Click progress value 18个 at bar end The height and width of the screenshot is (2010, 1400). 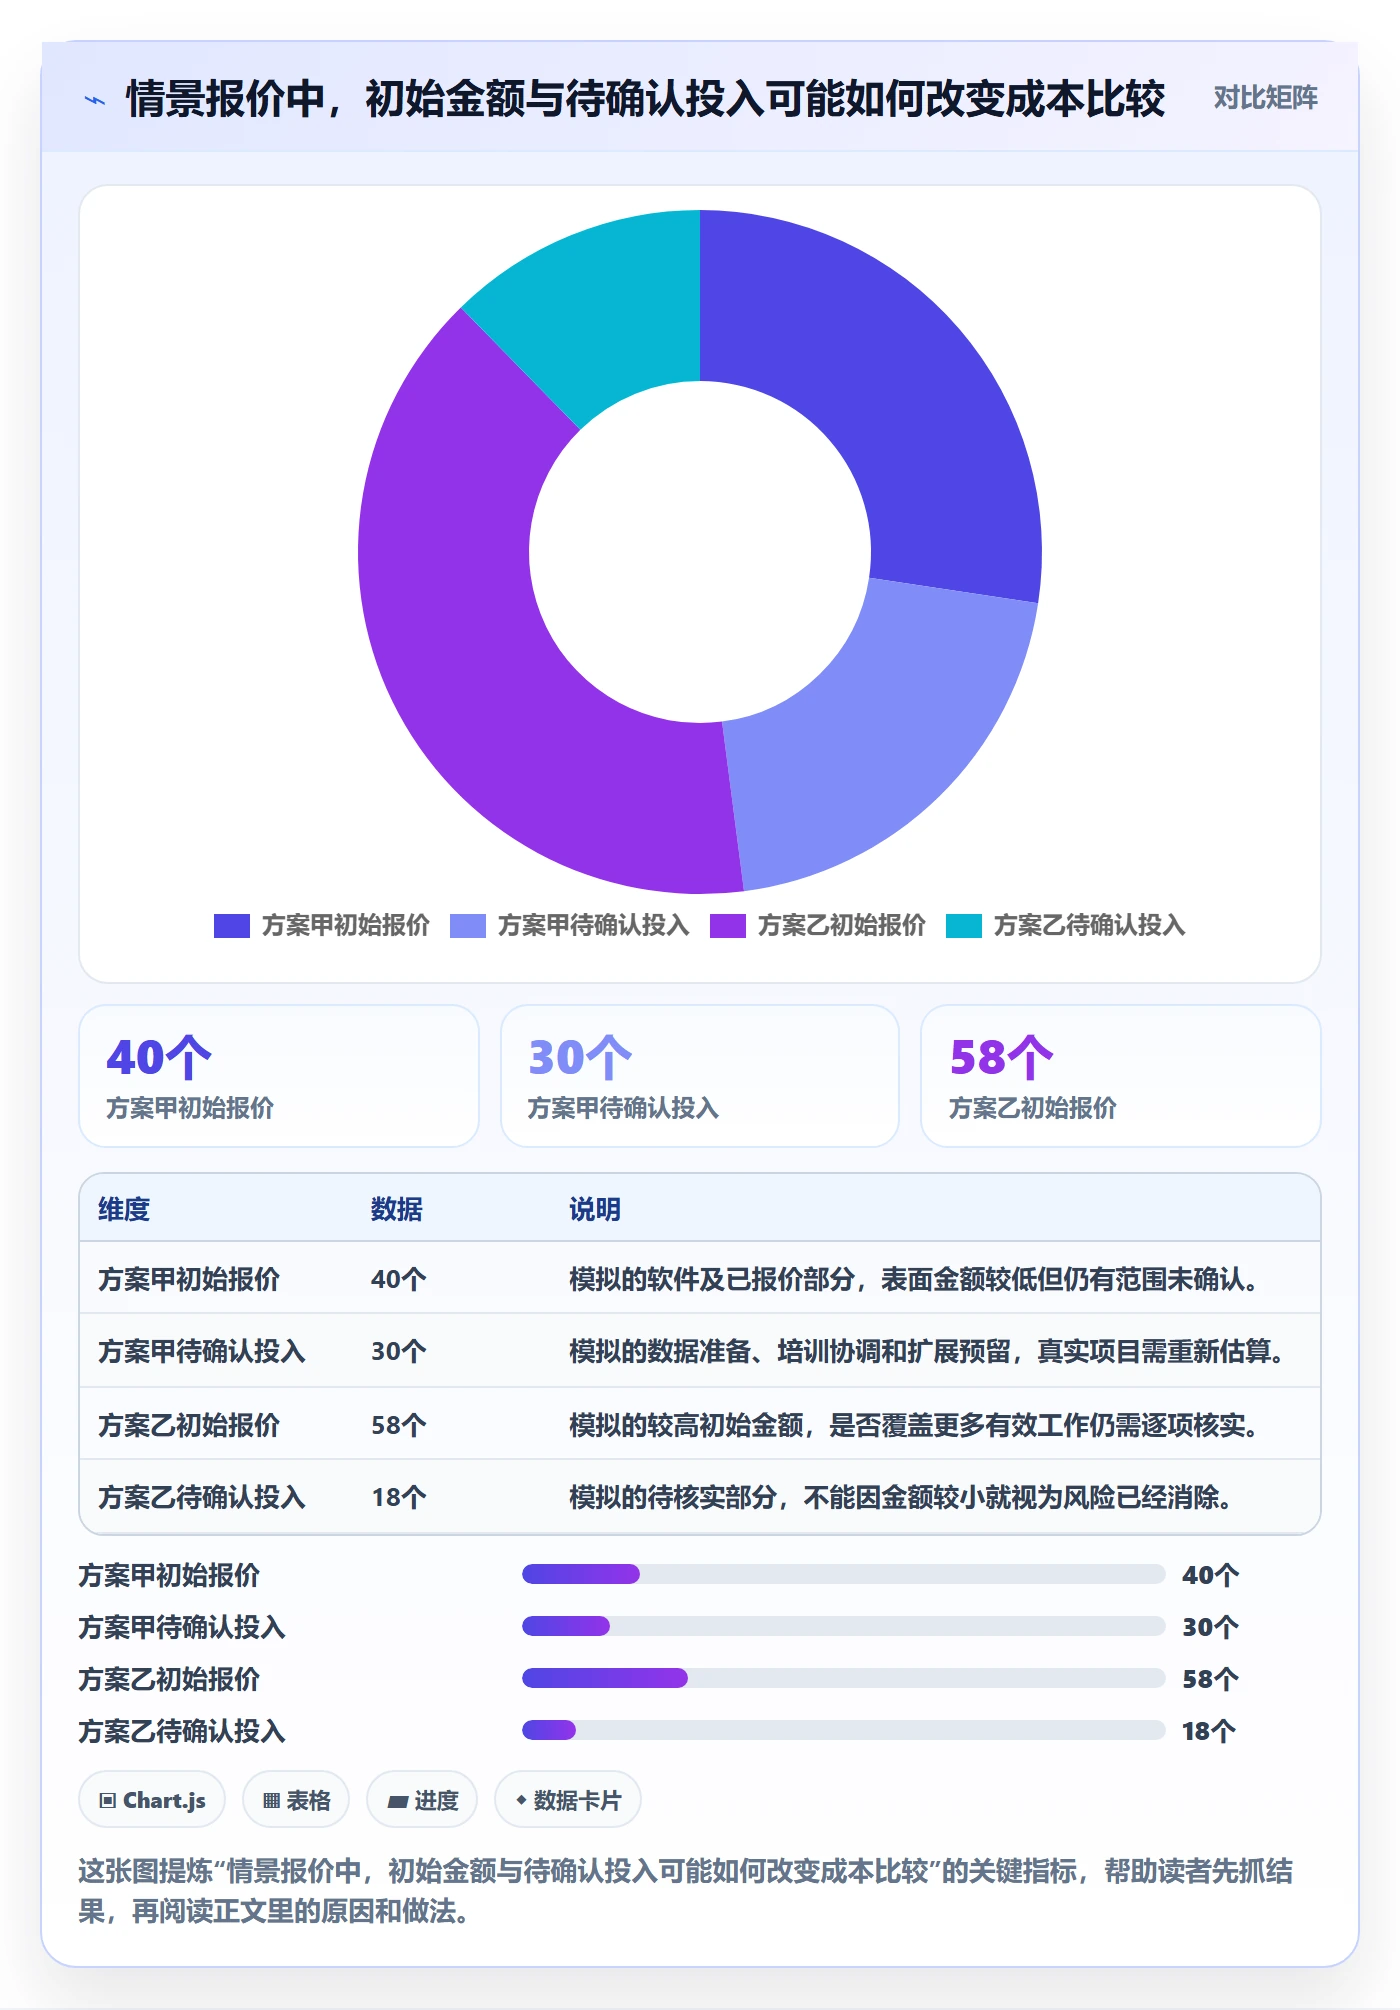[1210, 1731]
